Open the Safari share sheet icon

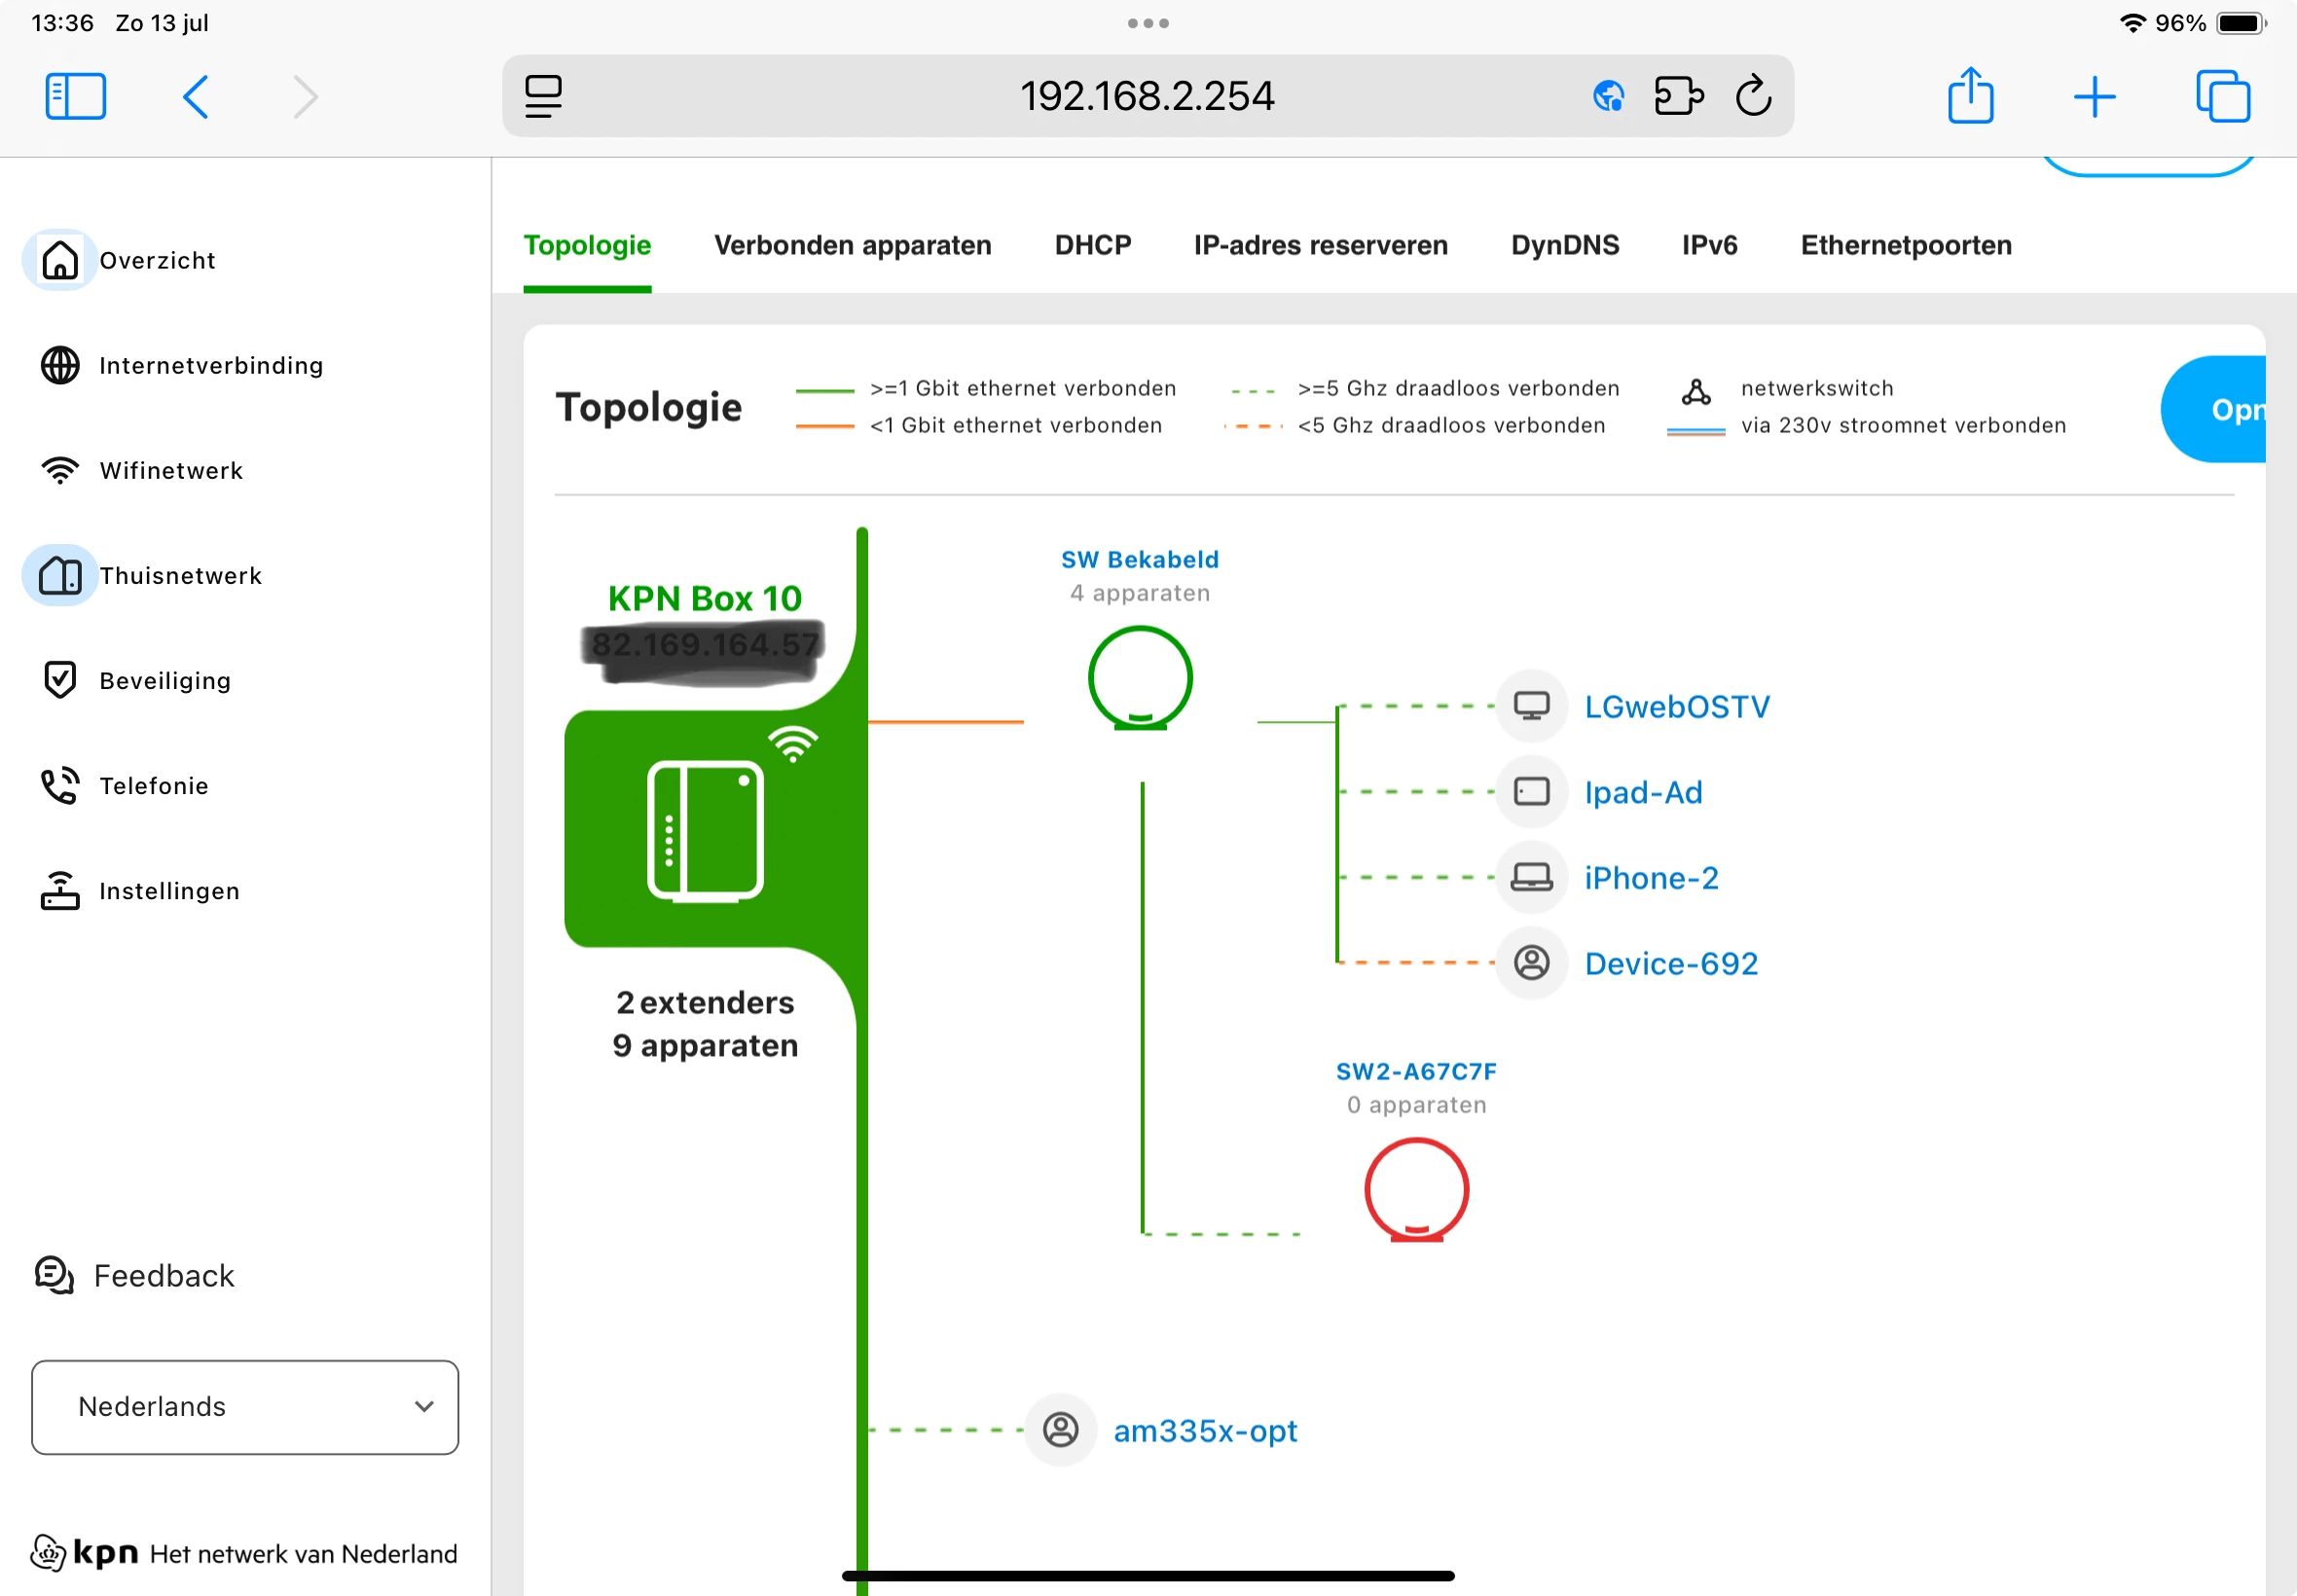1970,96
